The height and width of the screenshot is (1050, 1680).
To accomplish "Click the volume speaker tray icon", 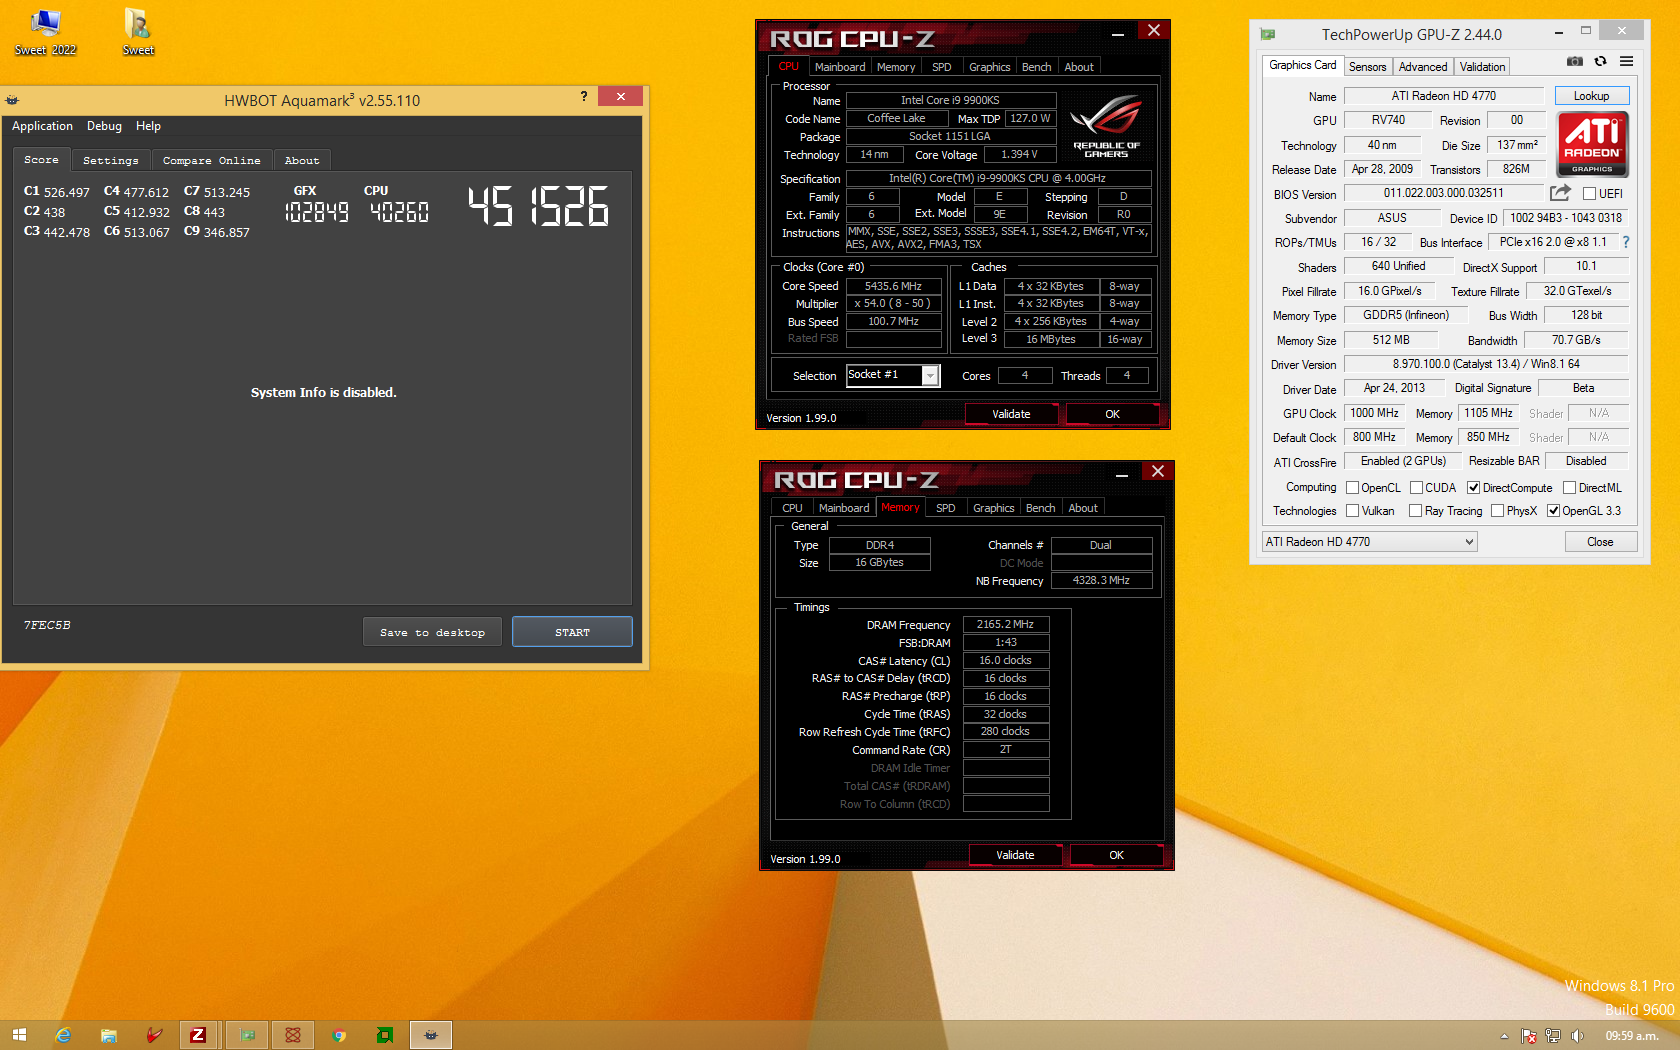I will tap(1577, 1036).
